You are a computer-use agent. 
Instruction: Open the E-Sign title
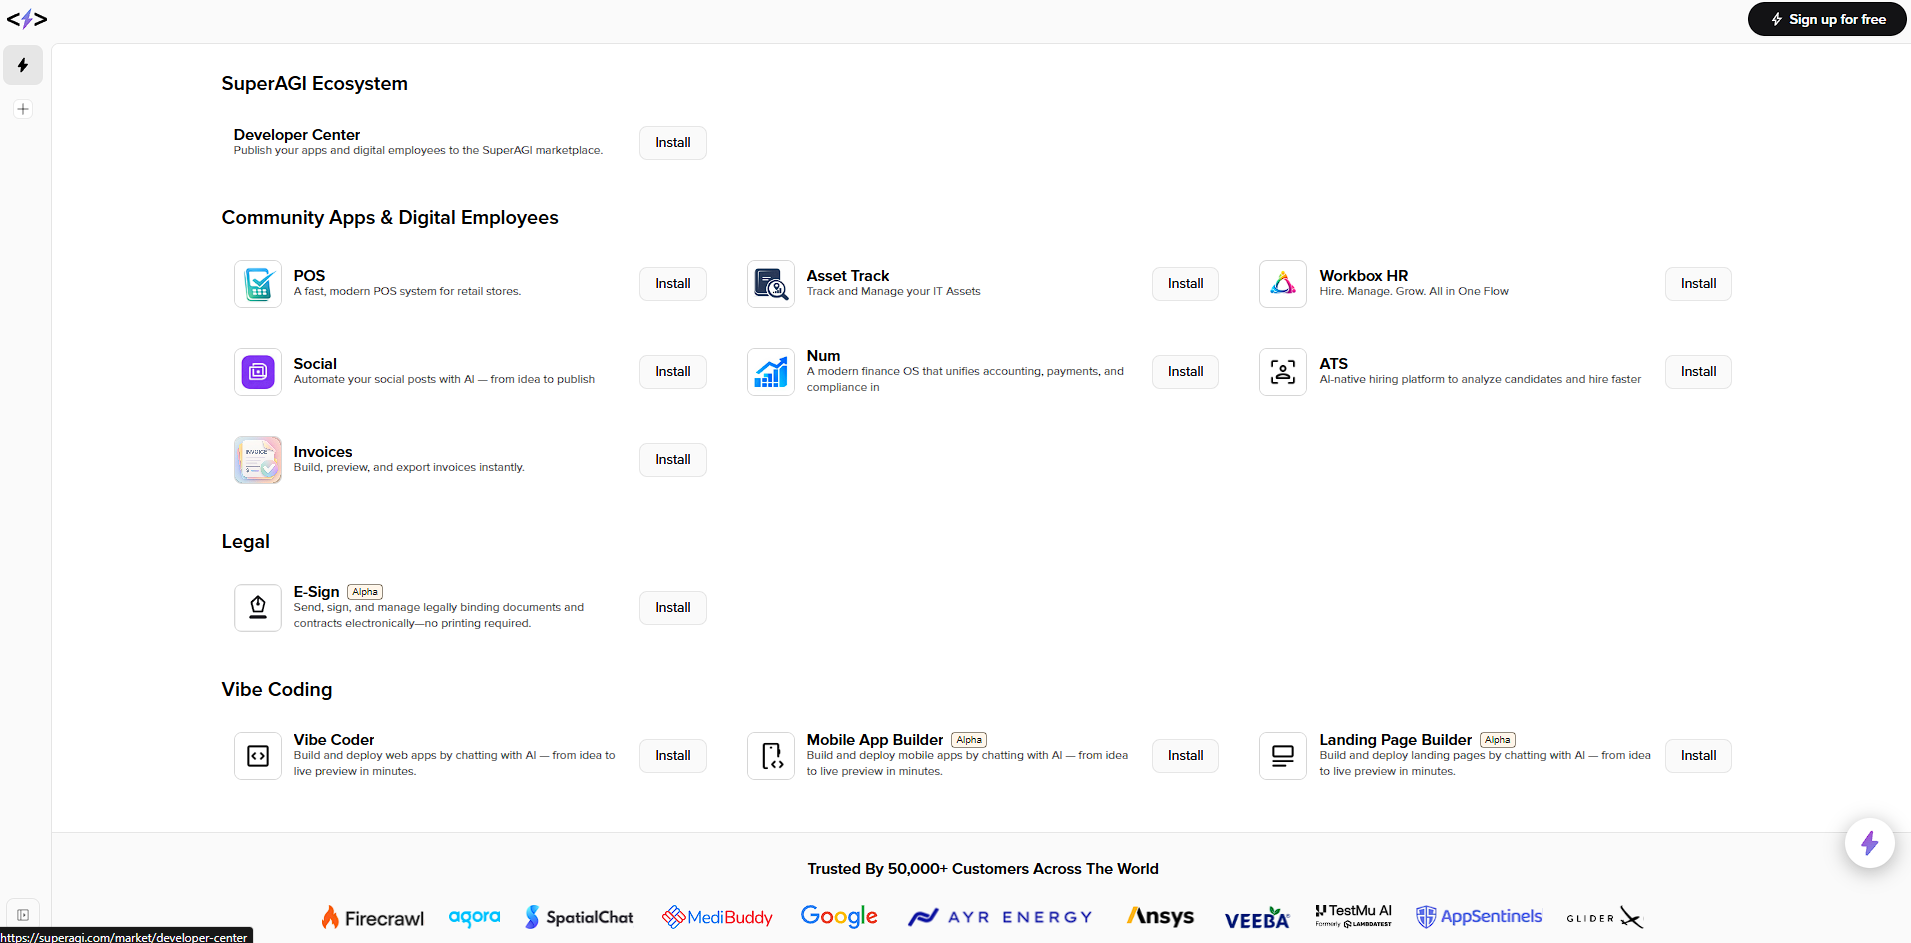tap(316, 592)
